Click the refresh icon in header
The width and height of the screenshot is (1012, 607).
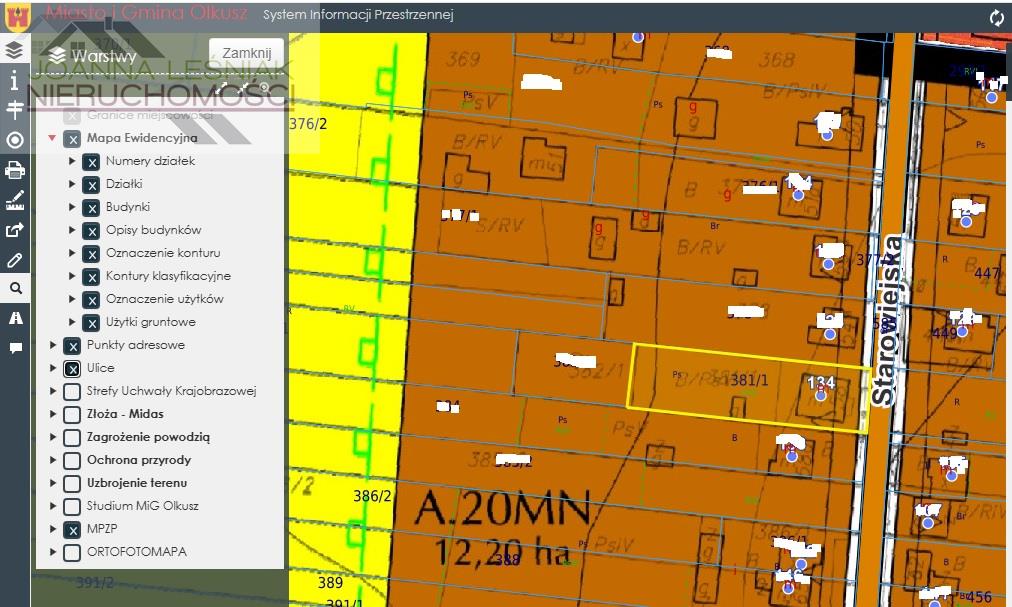click(996, 17)
